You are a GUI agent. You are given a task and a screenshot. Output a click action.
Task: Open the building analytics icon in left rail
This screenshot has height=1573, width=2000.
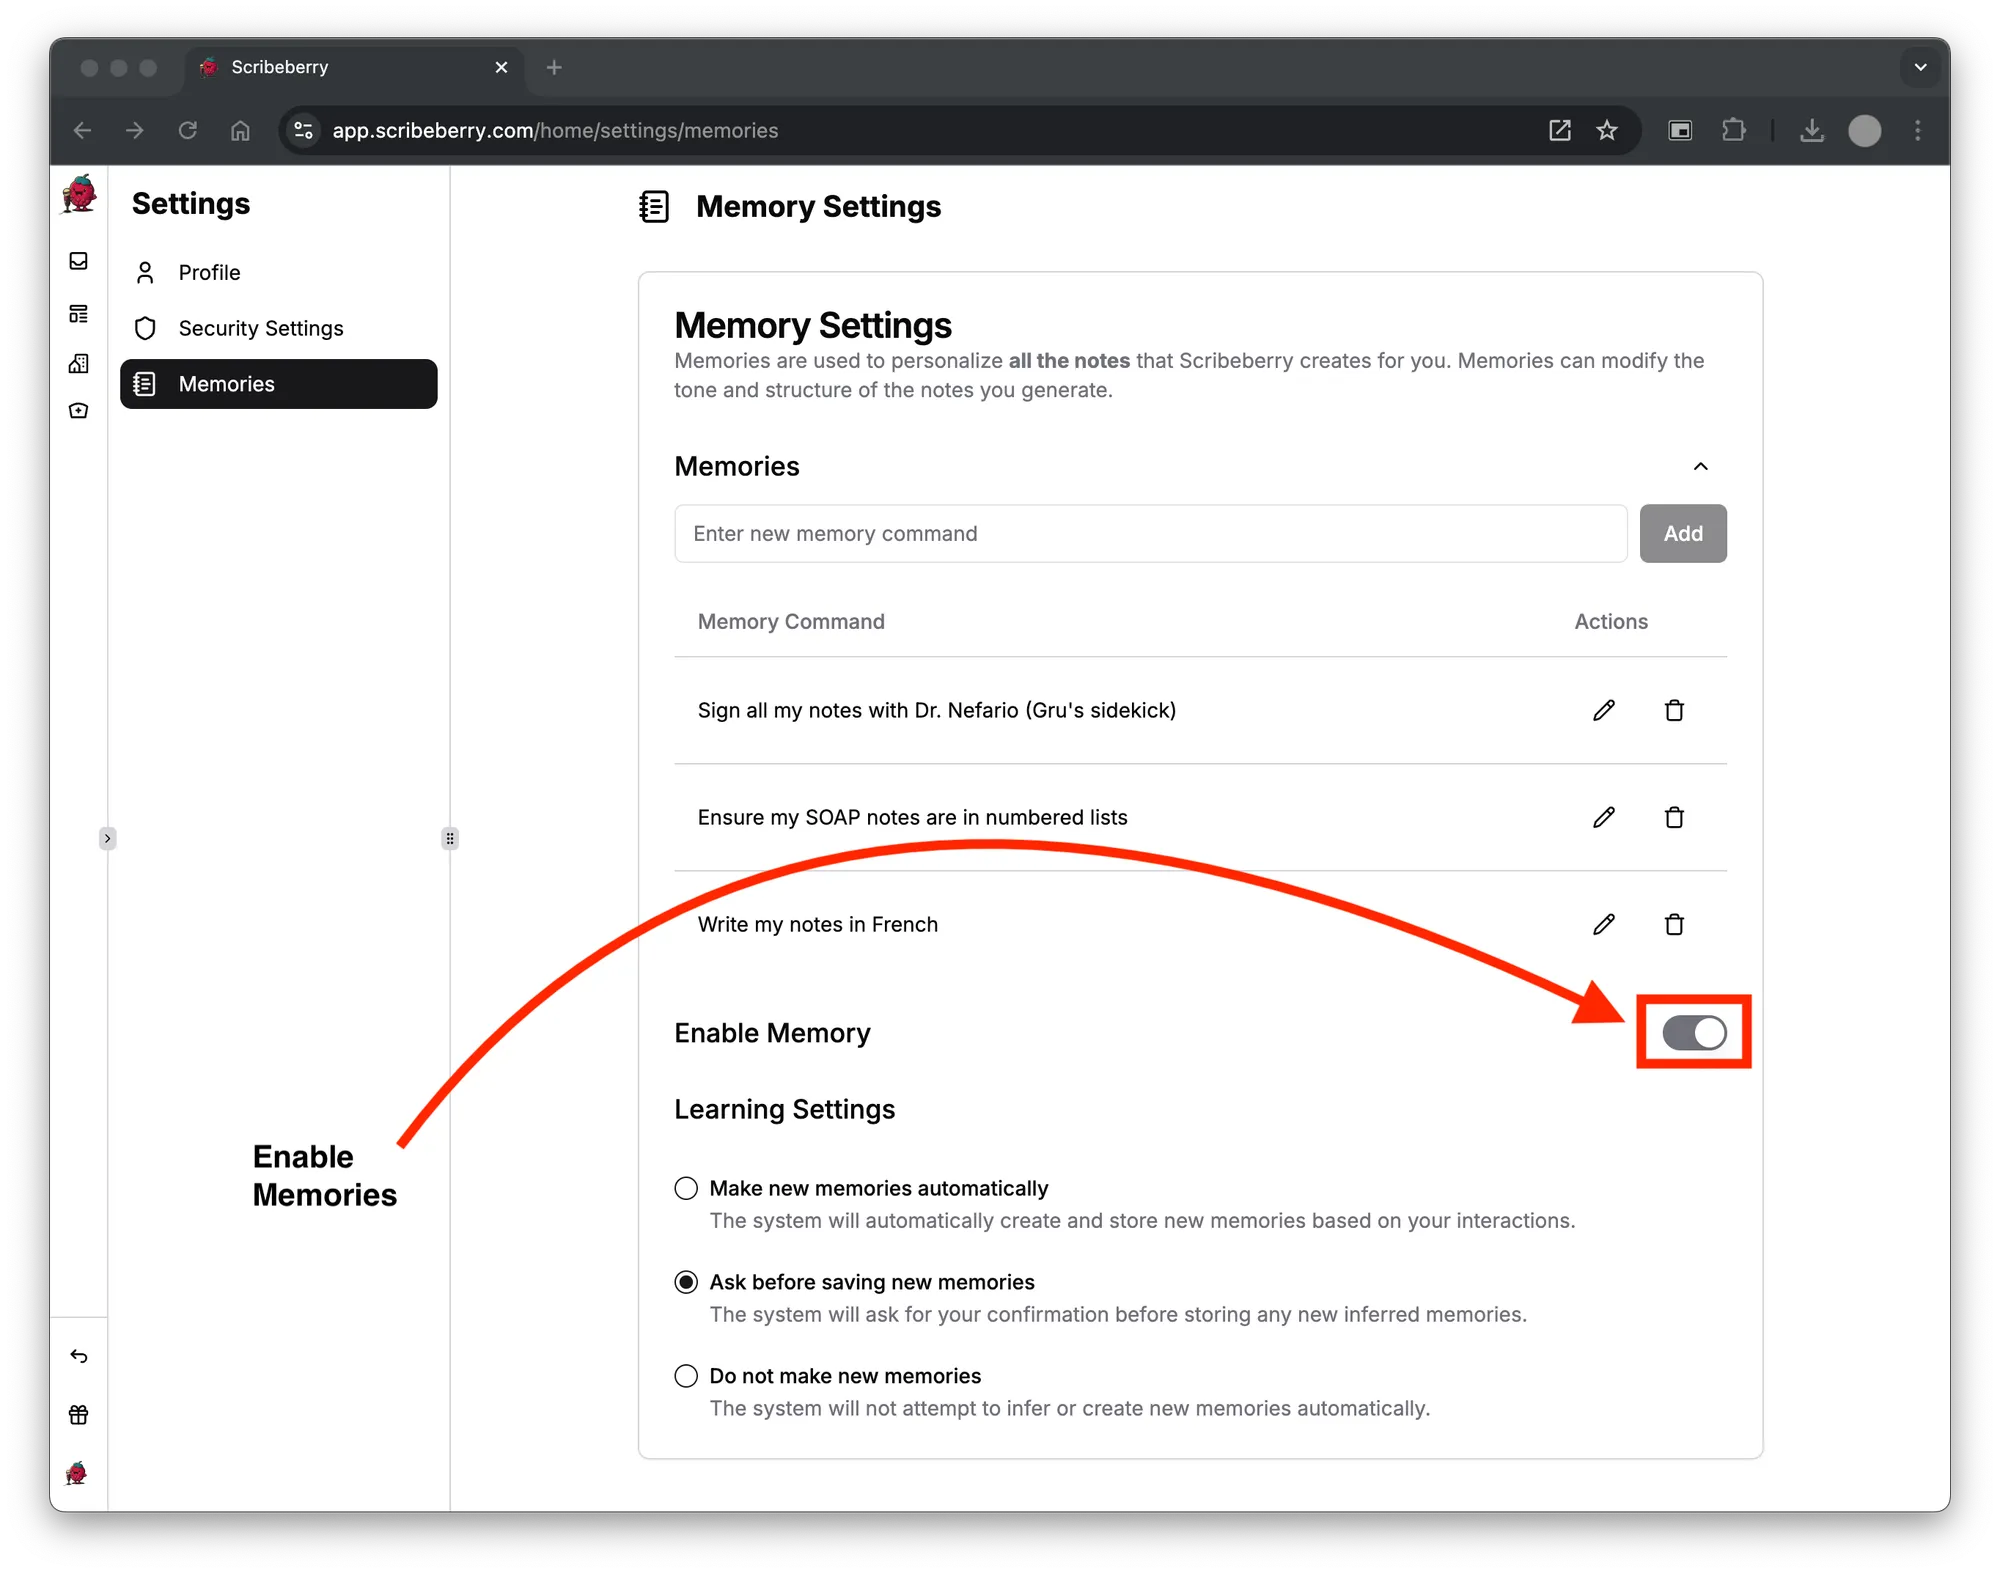coord(79,363)
